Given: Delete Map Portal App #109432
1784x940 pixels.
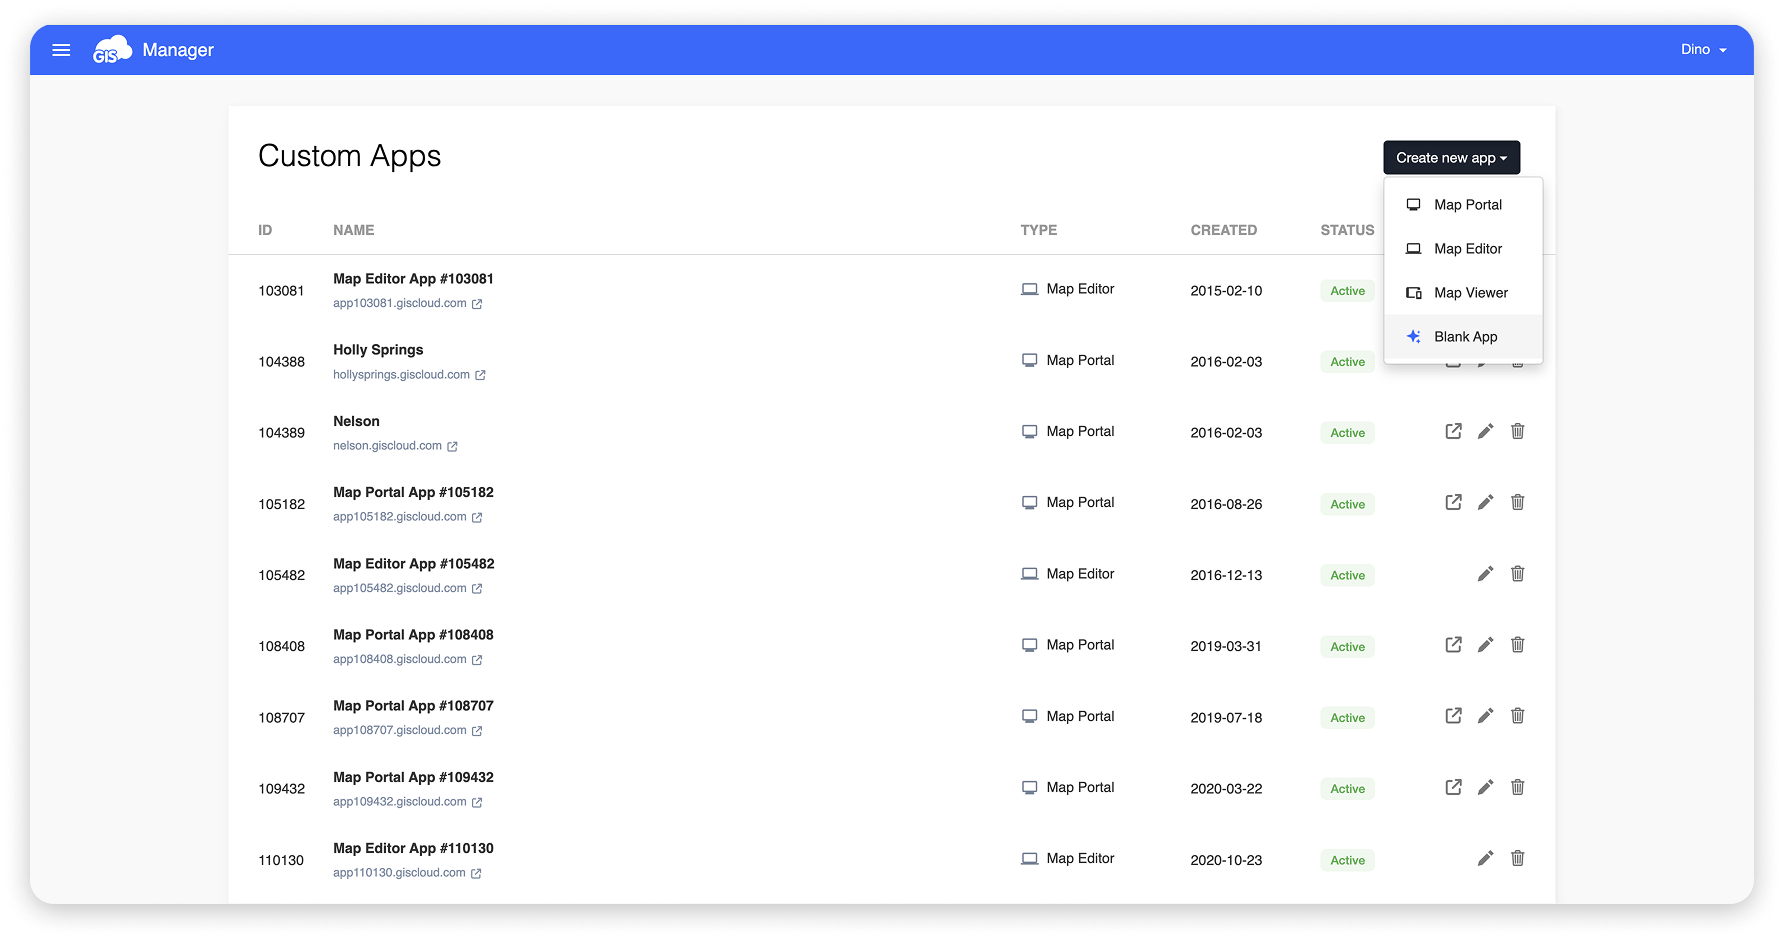Looking at the screenshot, I should click(x=1518, y=787).
